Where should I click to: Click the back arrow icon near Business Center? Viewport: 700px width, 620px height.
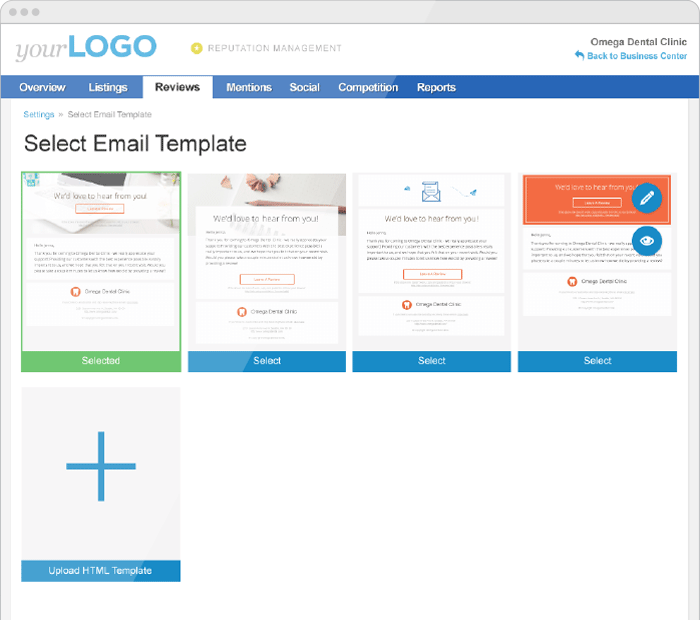[579, 55]
